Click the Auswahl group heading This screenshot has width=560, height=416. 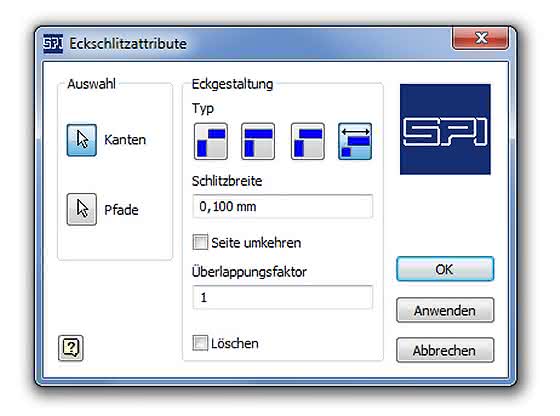pos(91,84)
